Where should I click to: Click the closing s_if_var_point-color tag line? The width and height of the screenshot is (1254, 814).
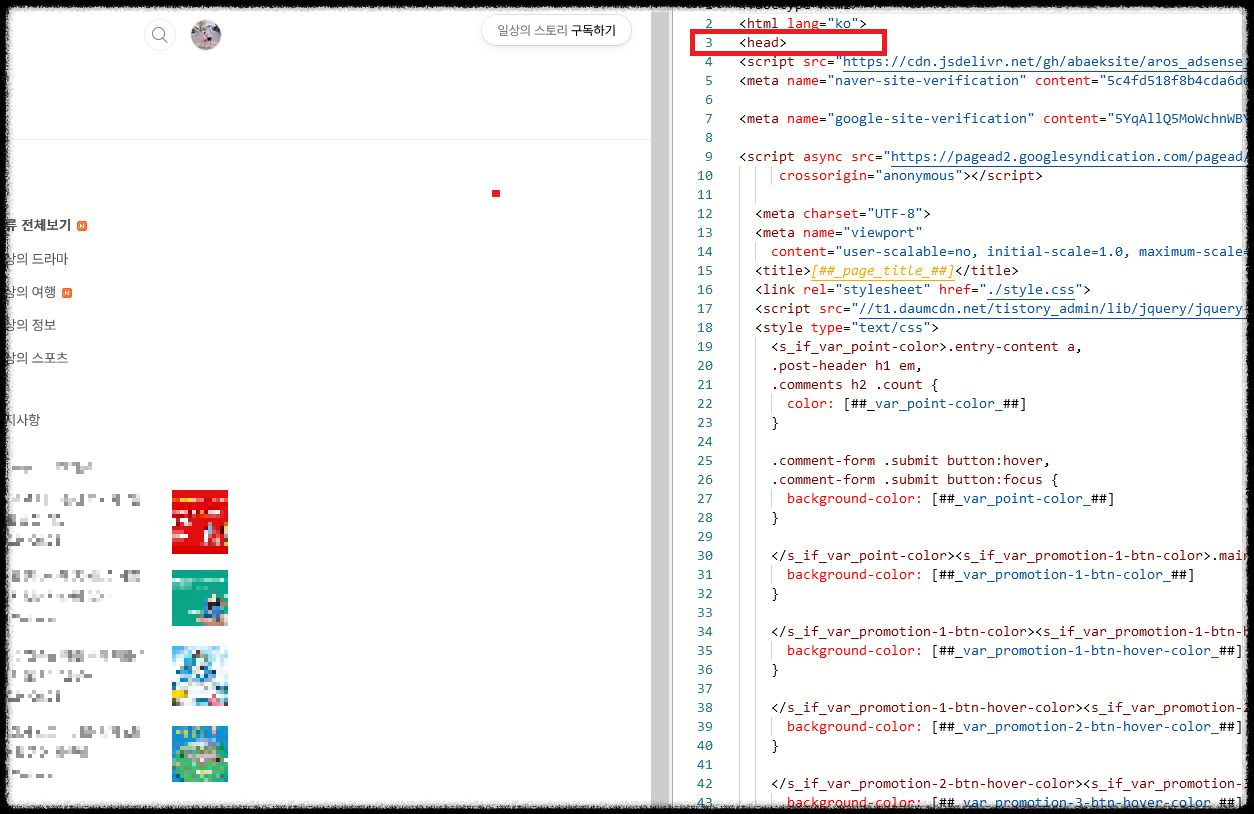click(x=1010, y=556)
